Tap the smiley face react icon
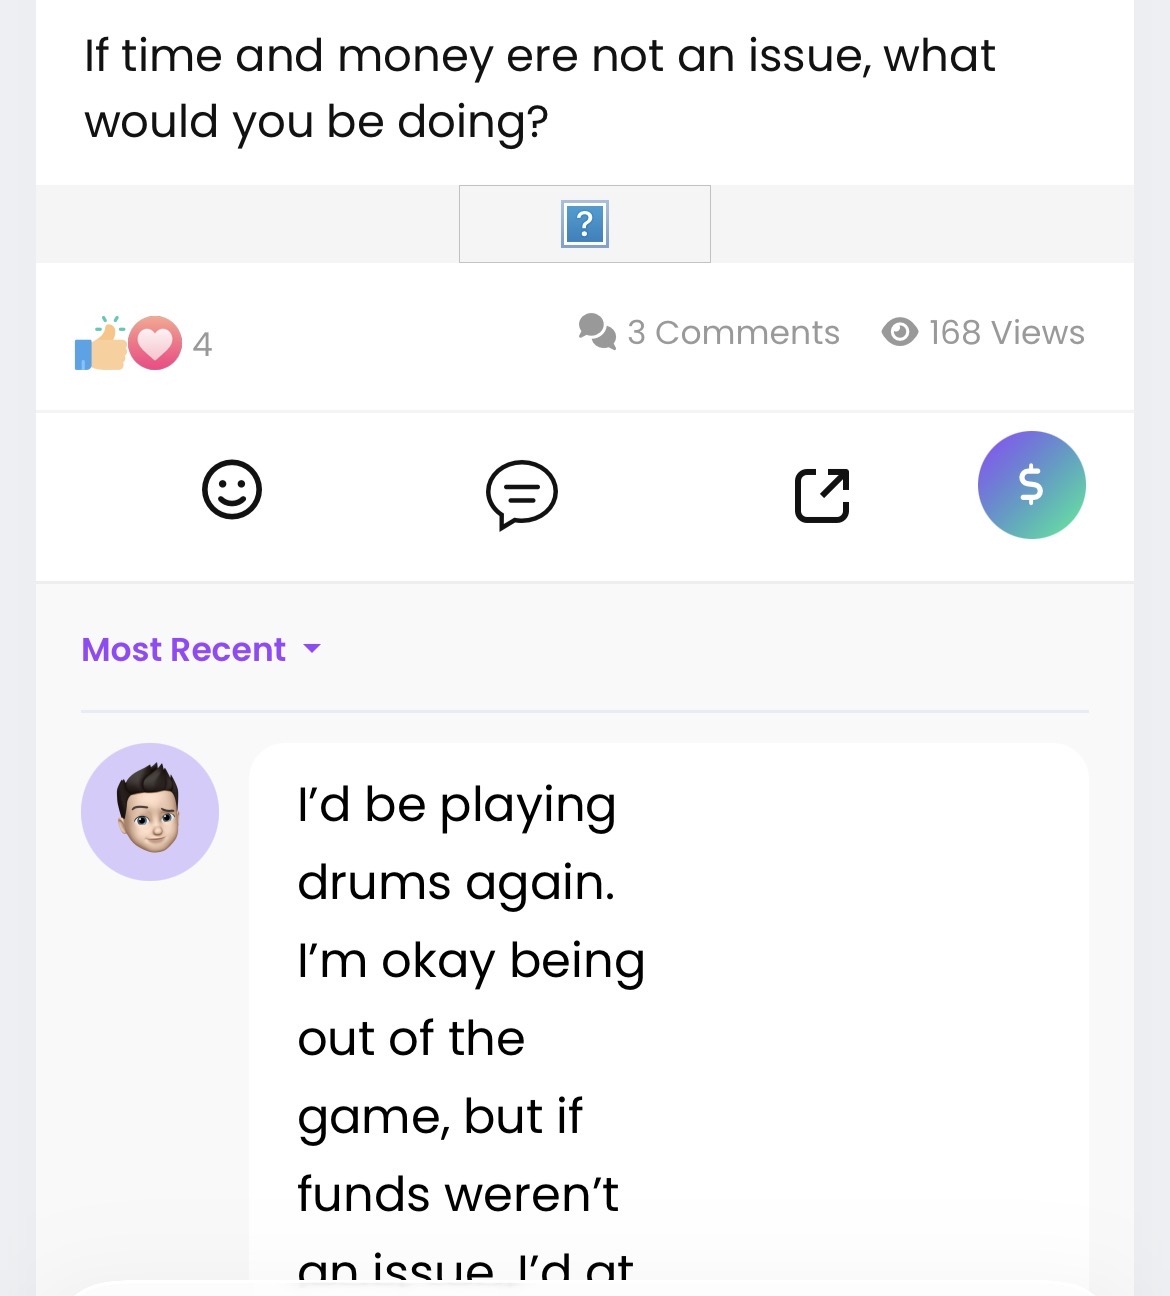1170x1296 pixels. [232, 490]
